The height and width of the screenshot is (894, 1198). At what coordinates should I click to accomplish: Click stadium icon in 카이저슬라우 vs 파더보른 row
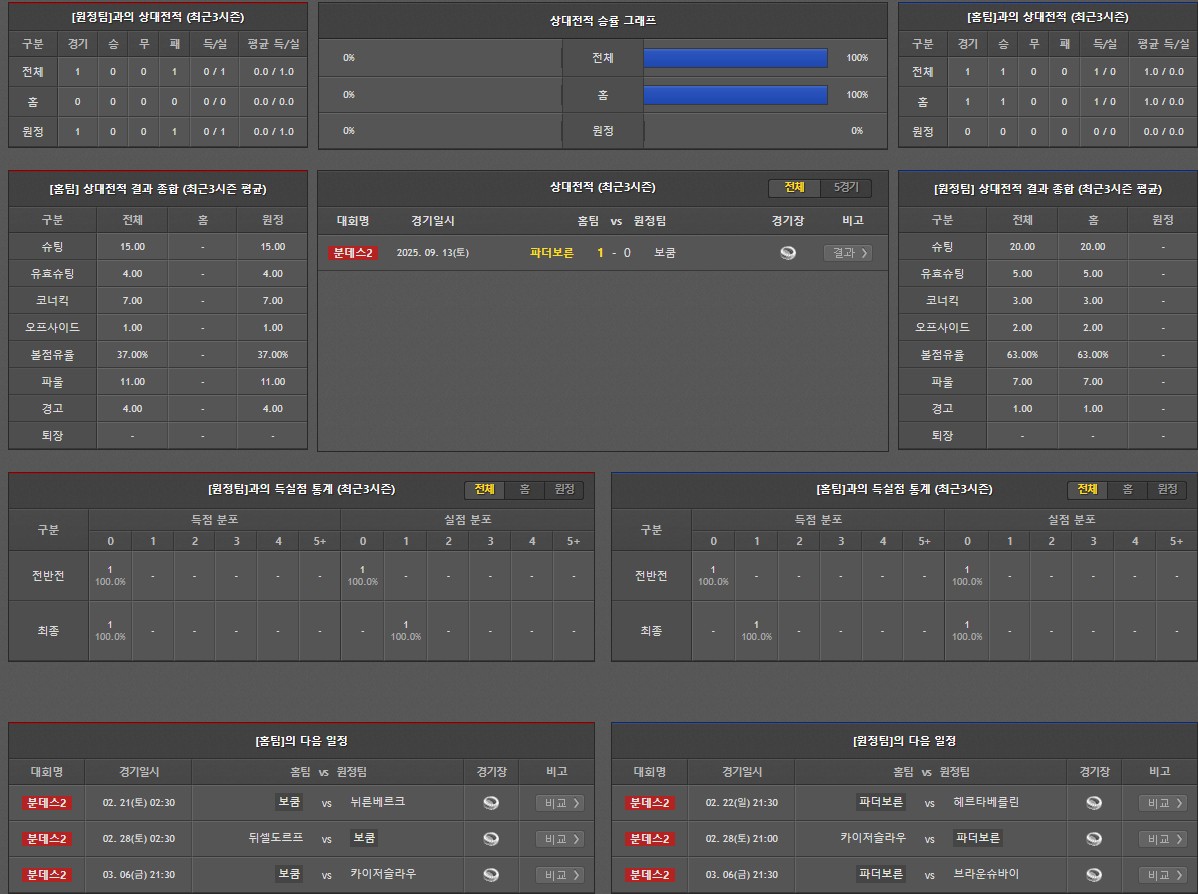tap(1094, 839)
